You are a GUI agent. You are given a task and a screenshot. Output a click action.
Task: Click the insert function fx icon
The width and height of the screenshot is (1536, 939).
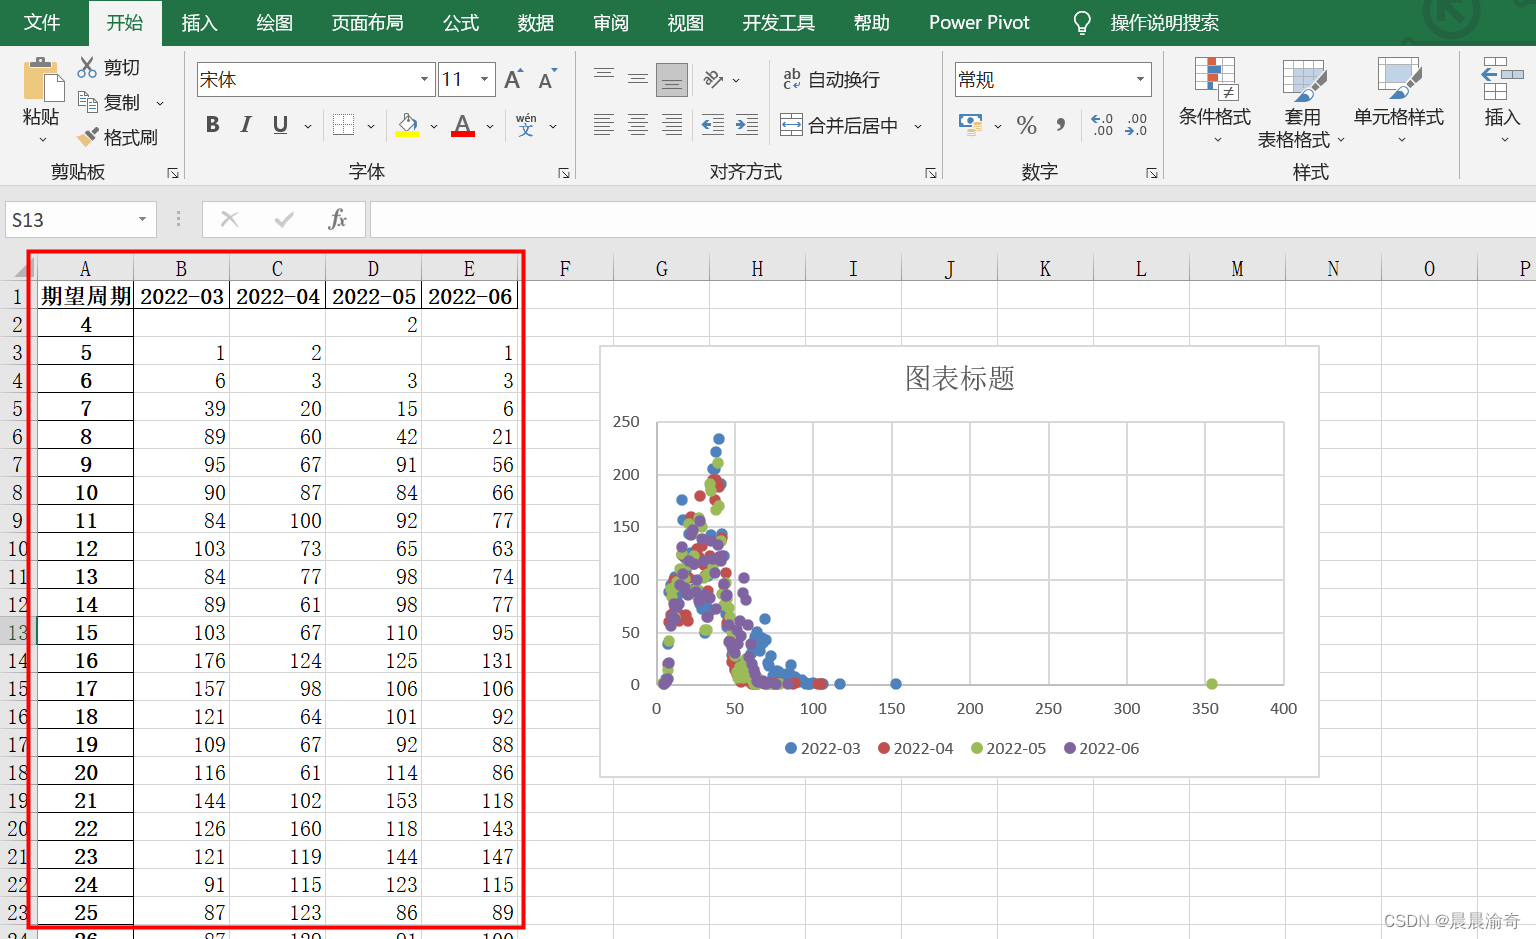click(x=337, y=219)
